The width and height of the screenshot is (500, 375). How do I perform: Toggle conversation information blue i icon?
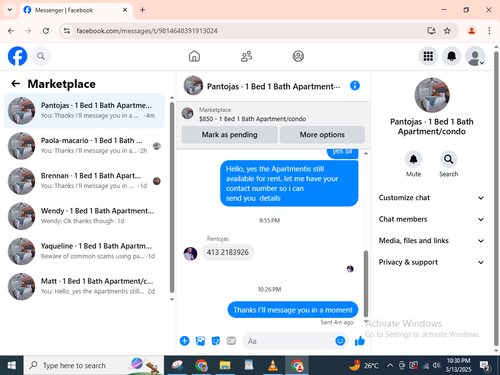(x=355, y=86)
